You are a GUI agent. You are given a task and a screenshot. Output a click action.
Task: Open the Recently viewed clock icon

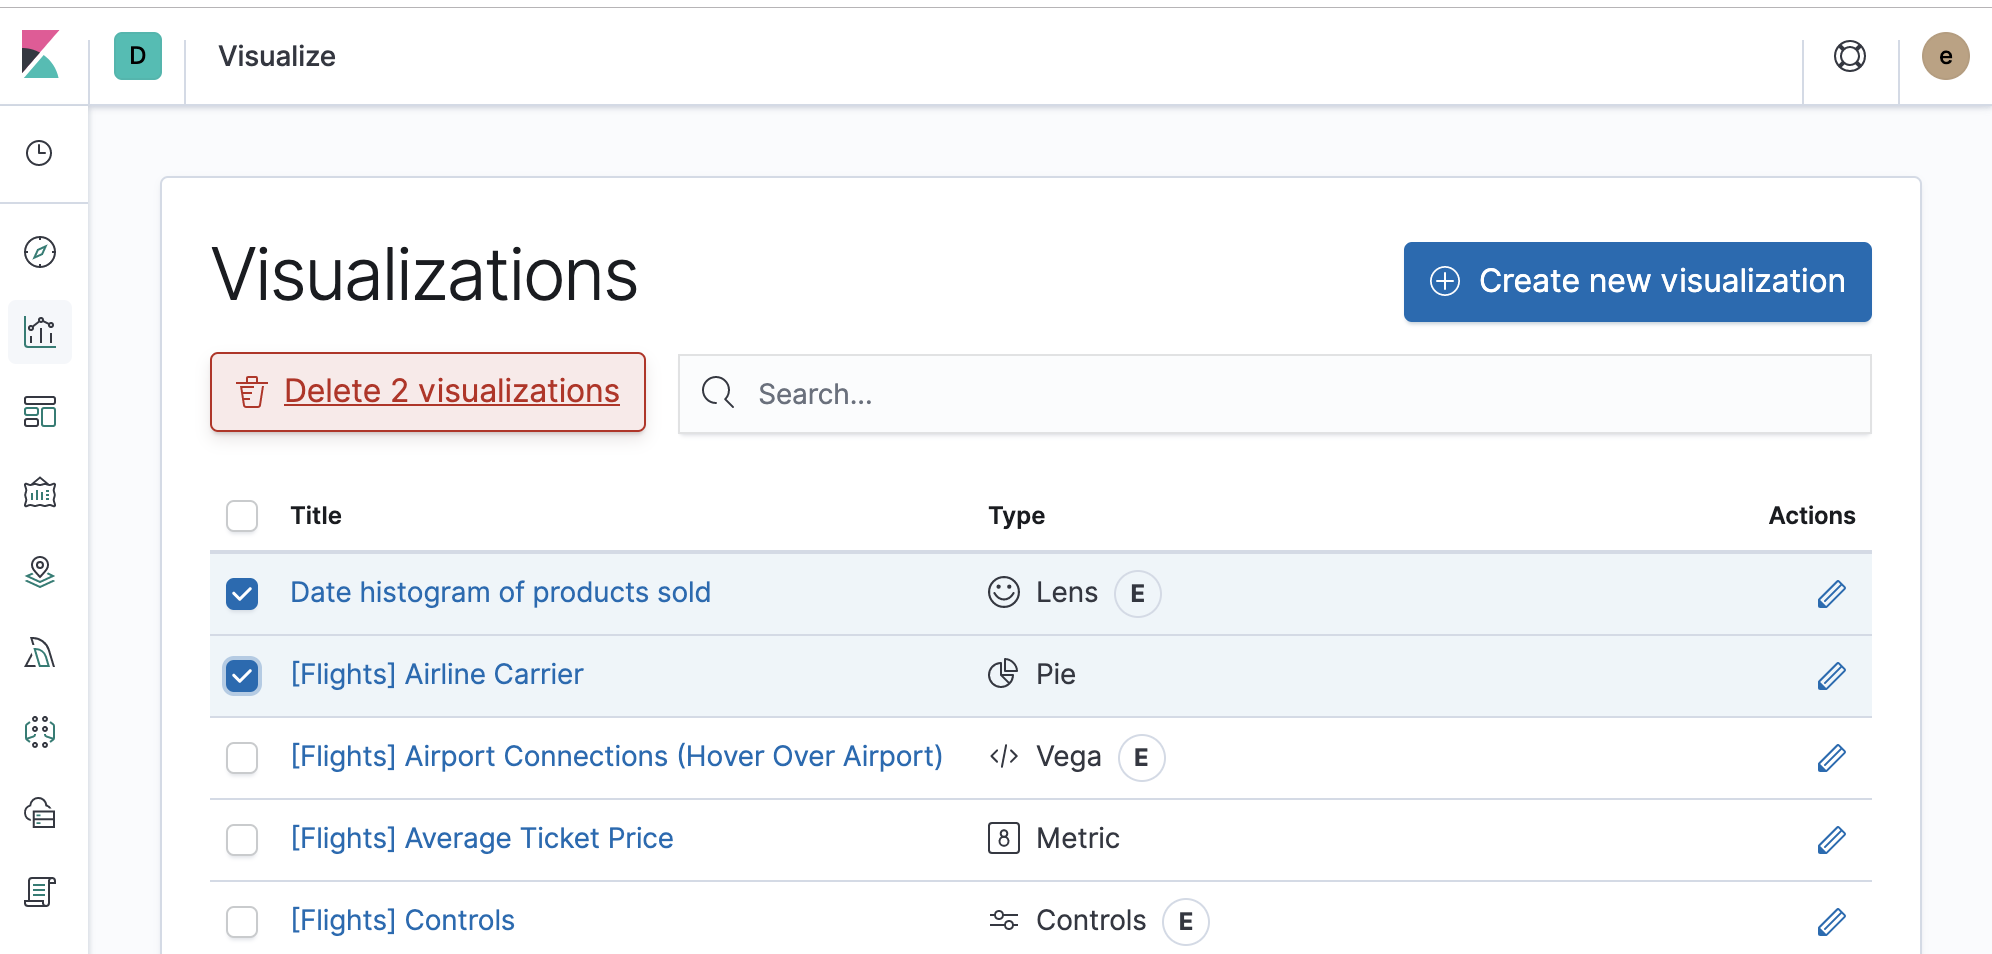click(x=39, y=153)
